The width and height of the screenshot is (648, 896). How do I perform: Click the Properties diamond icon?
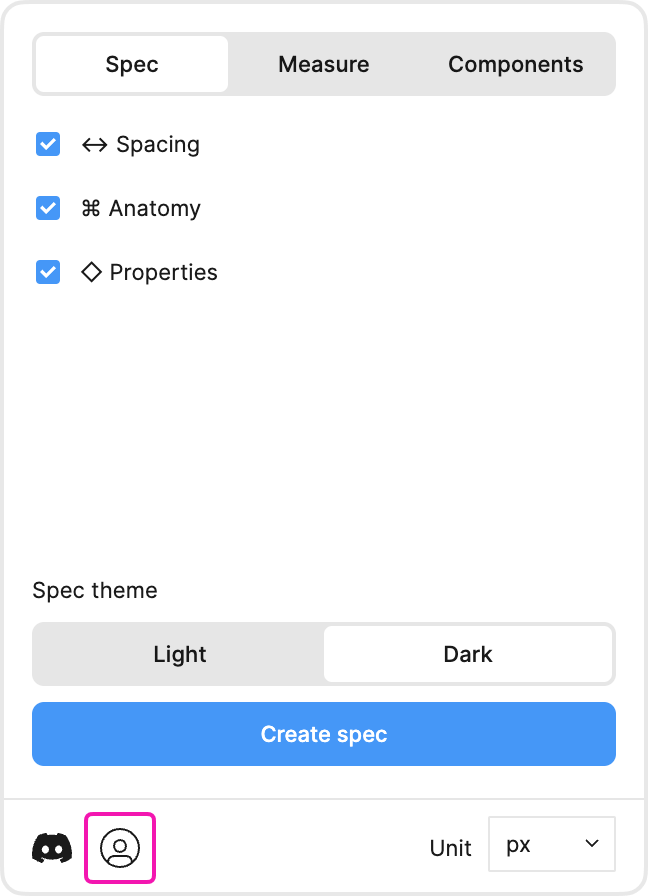(x=91, y=272)
